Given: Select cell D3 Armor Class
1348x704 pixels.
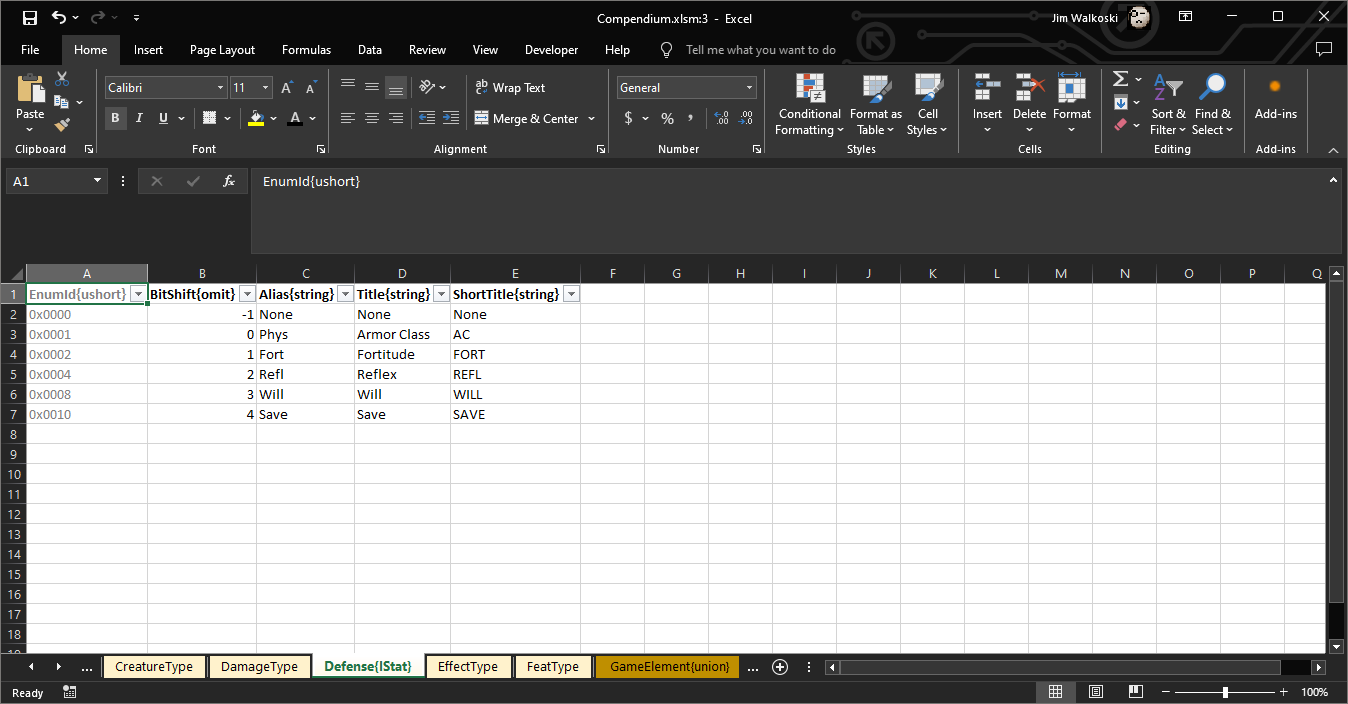Looking at the screenshot, I should point(402,334).
